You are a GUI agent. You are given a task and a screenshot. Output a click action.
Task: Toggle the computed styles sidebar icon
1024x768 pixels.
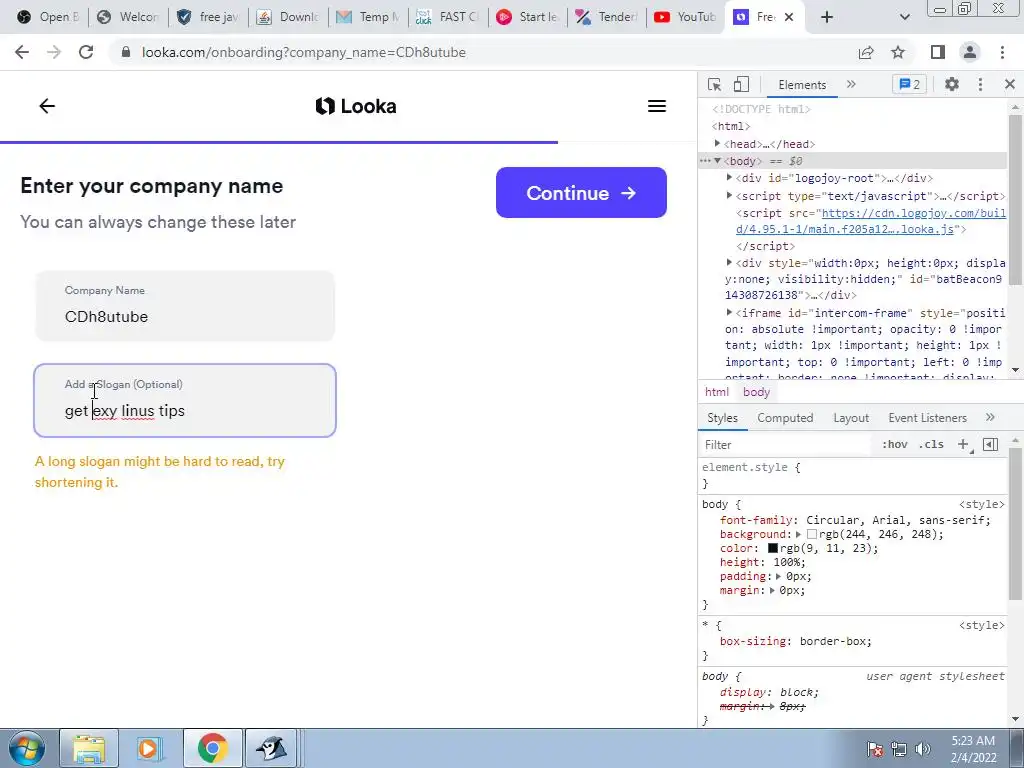[991, 444]
